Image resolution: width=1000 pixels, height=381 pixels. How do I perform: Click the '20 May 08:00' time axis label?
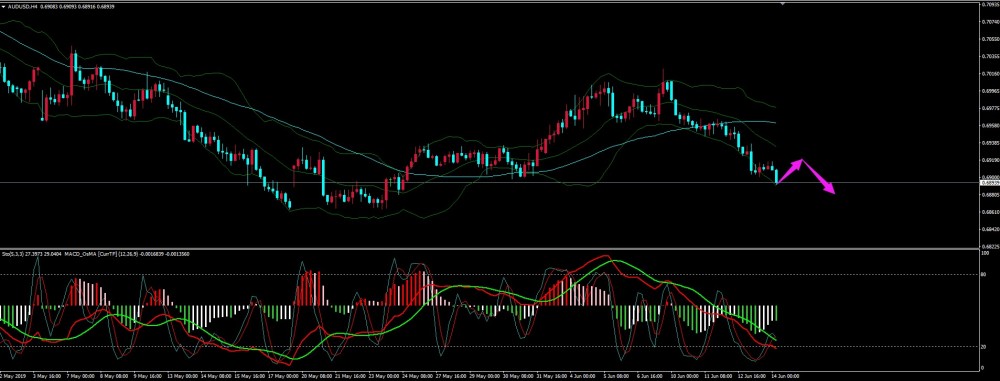click(x=315, y=377)
